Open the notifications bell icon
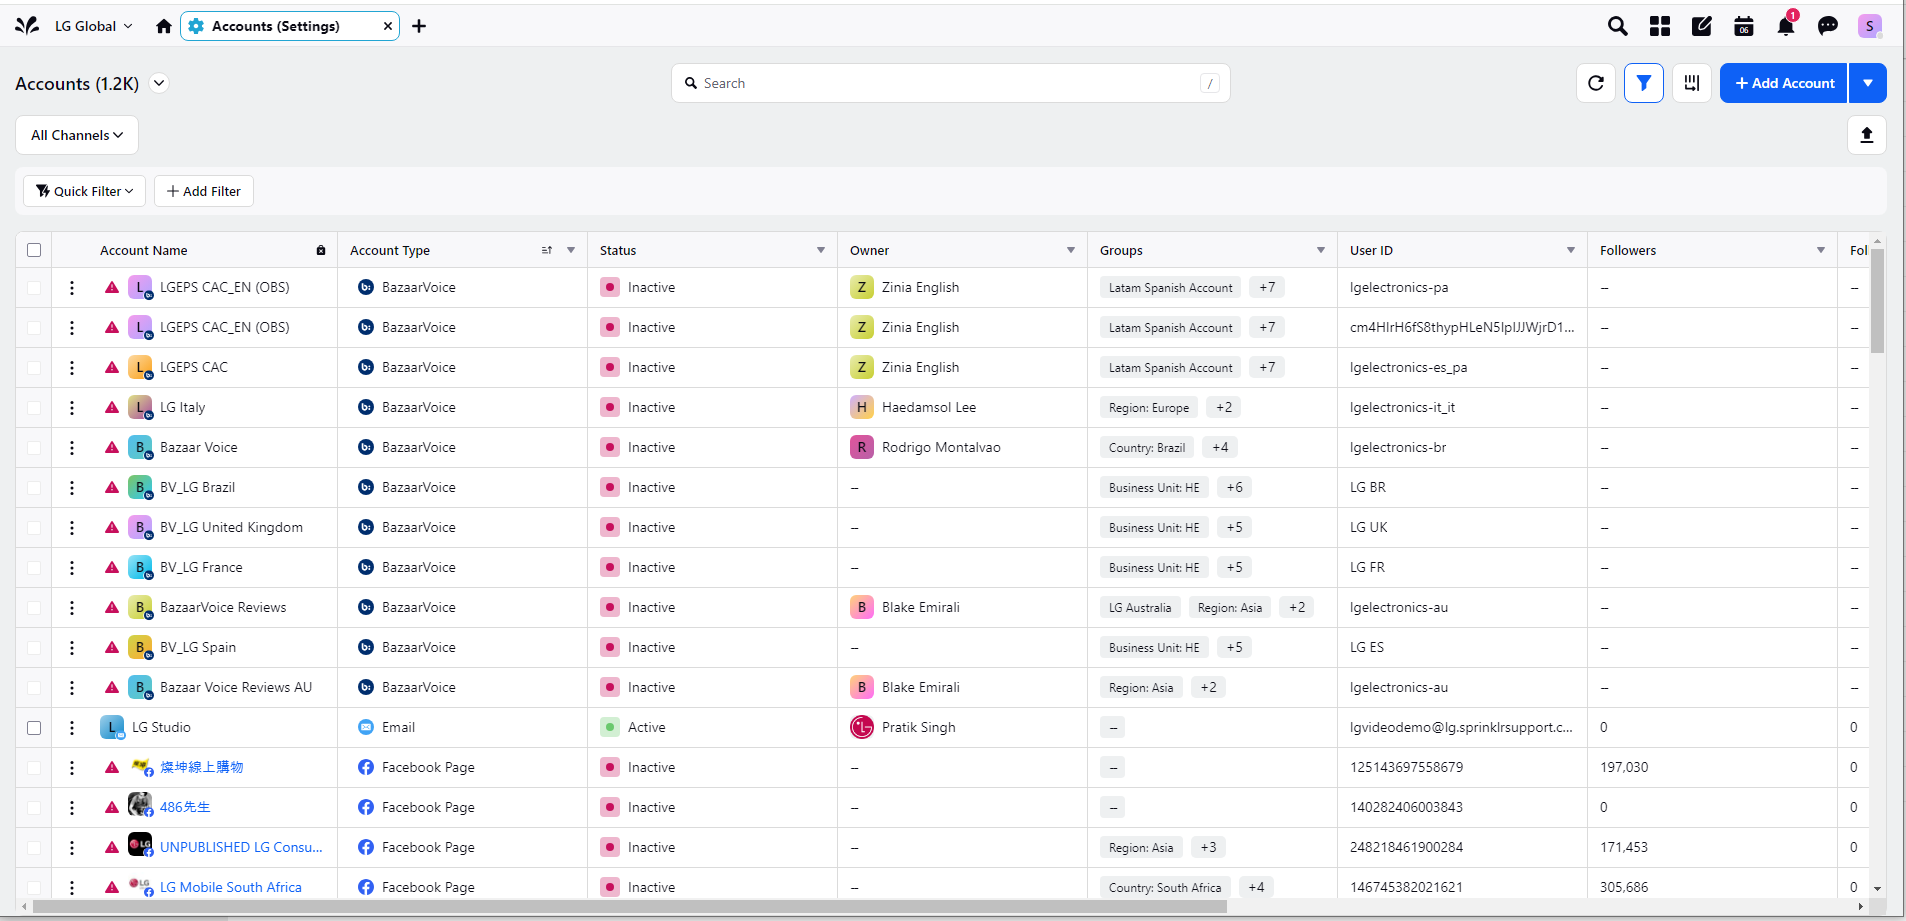 tap(1785, 26)
